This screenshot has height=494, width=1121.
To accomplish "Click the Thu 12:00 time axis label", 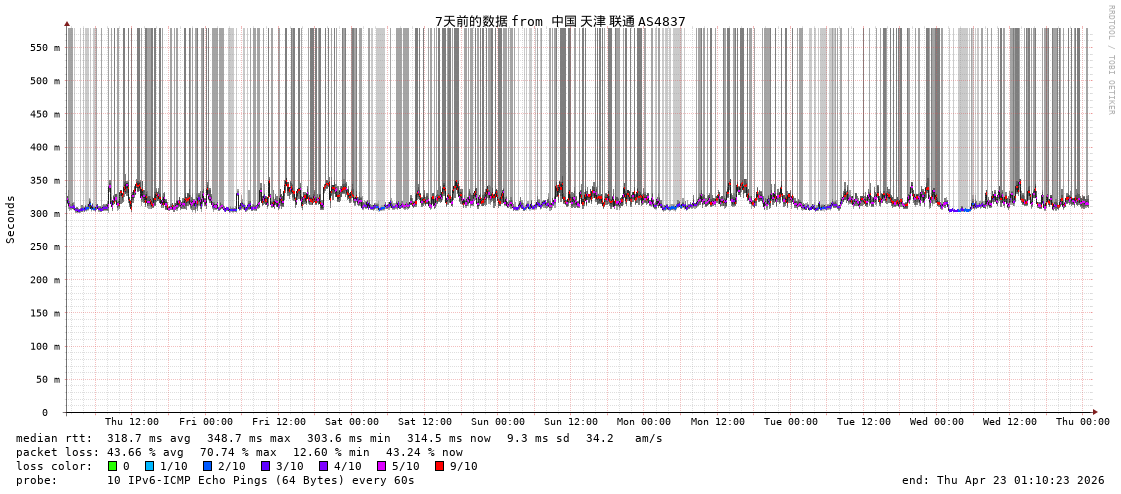I will [x=132, y=422].
